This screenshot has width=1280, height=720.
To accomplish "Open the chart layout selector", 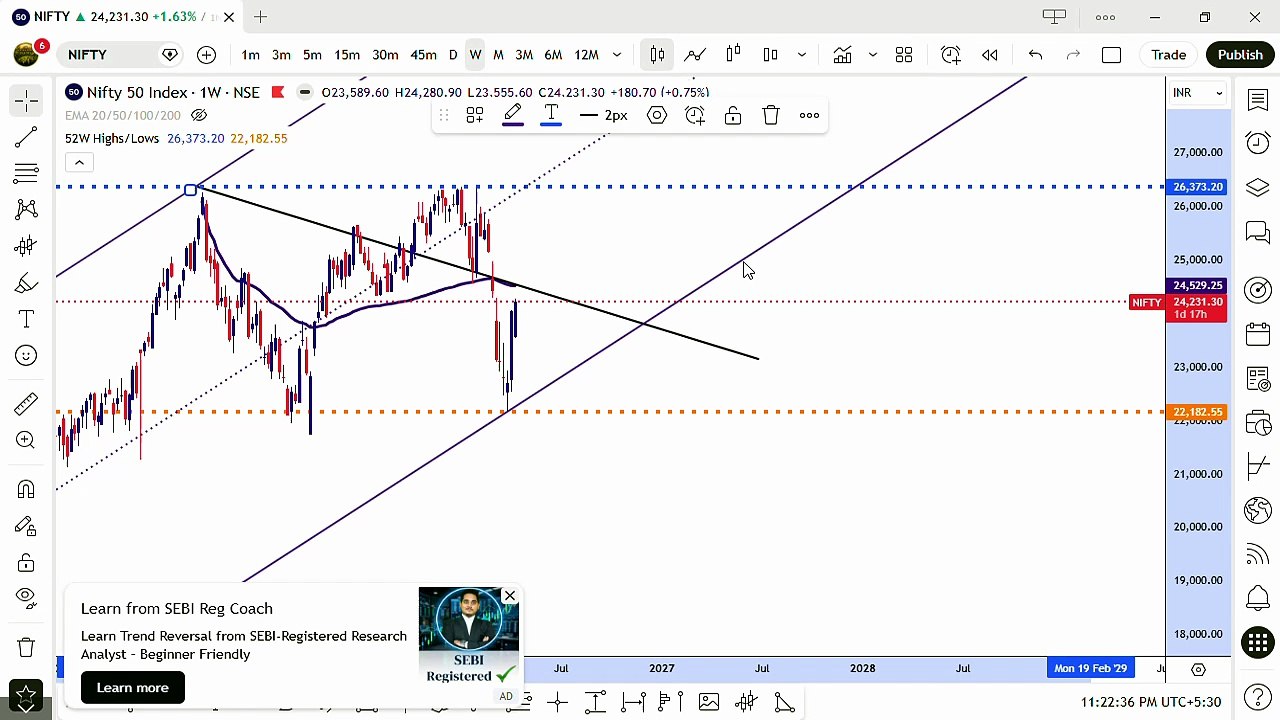I will [1112, 55].
